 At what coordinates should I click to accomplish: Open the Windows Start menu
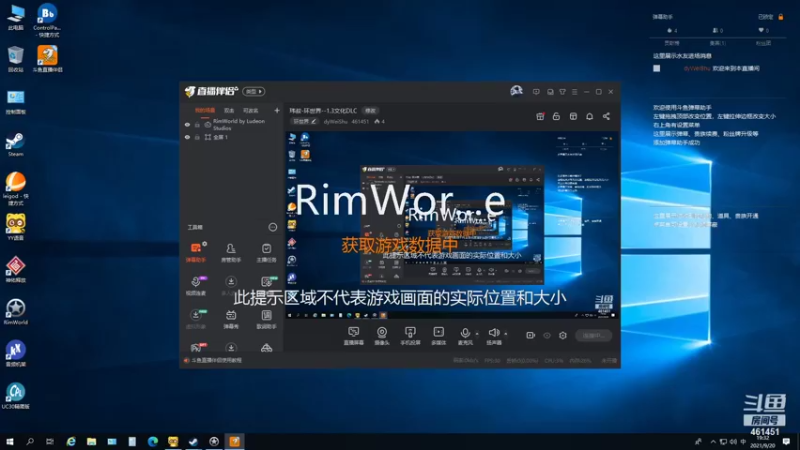10,441
